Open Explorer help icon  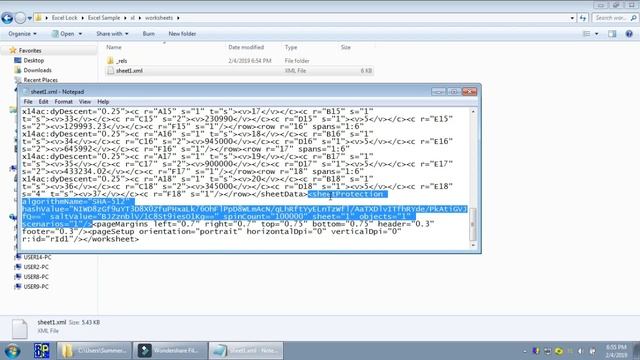coord(629,34)
